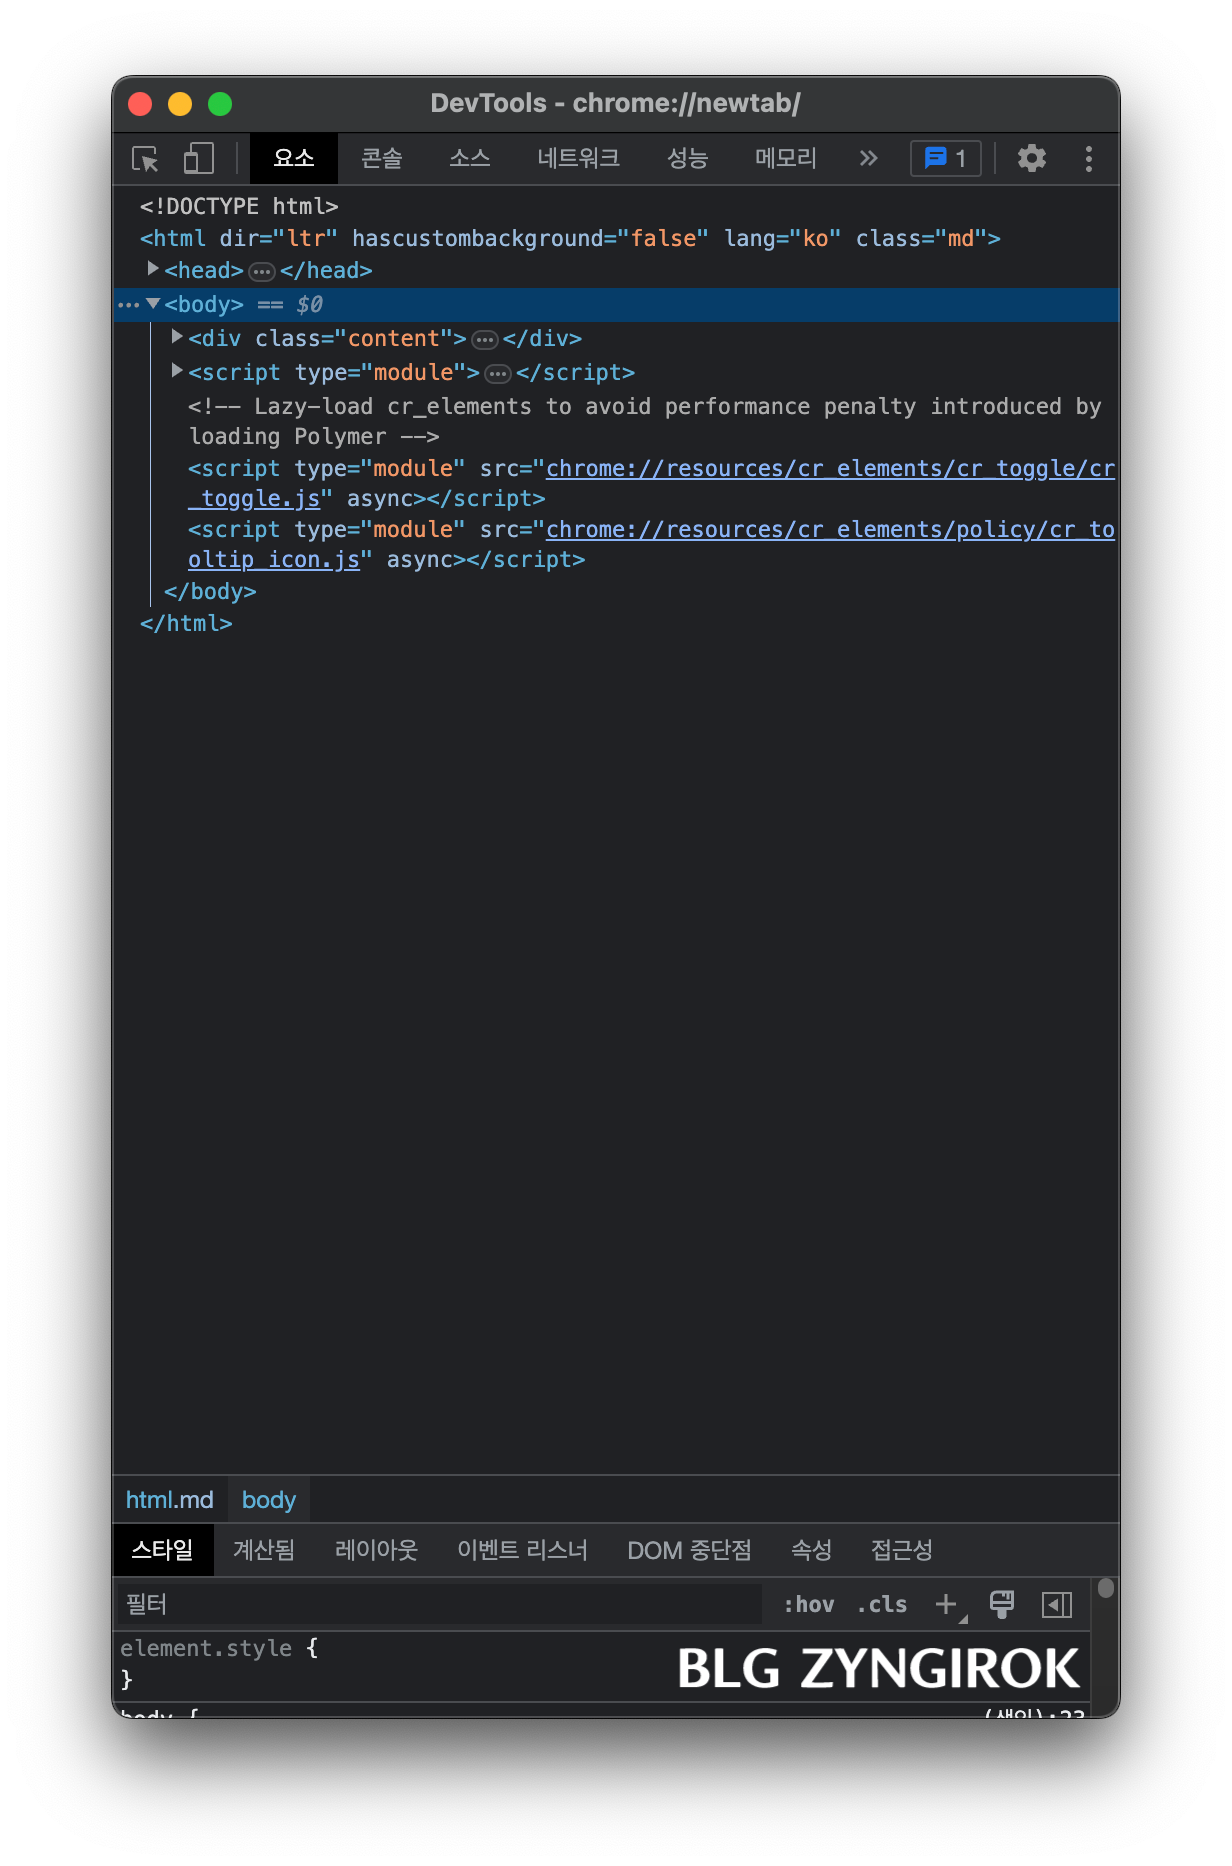Viewport: 1232px width, 1866px height.
Task: Select the <!DOCTYPE html> line
Action: coord(239,206)
